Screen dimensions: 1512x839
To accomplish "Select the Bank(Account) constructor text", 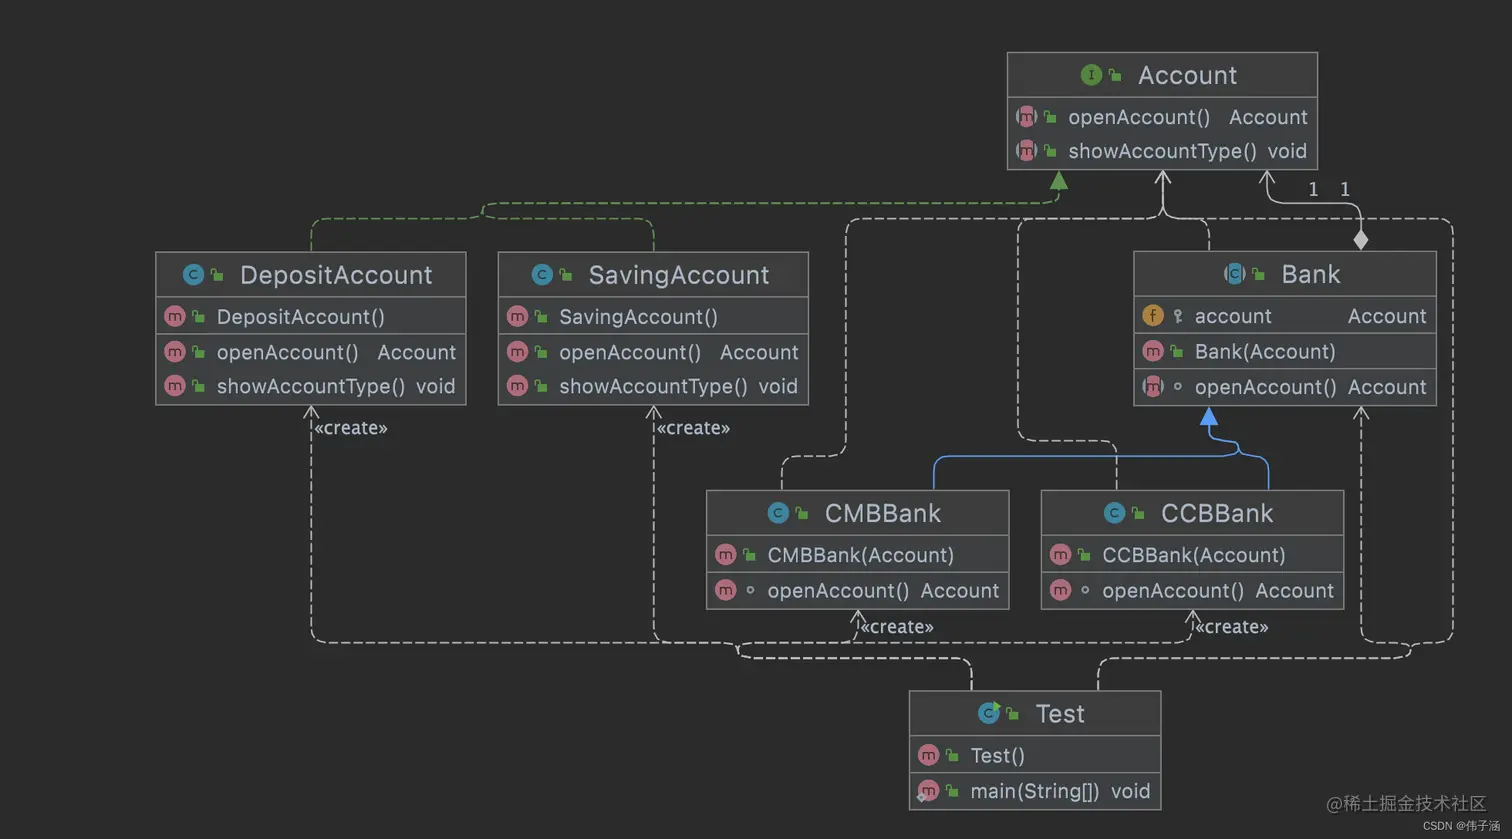I will (1265, 351).
